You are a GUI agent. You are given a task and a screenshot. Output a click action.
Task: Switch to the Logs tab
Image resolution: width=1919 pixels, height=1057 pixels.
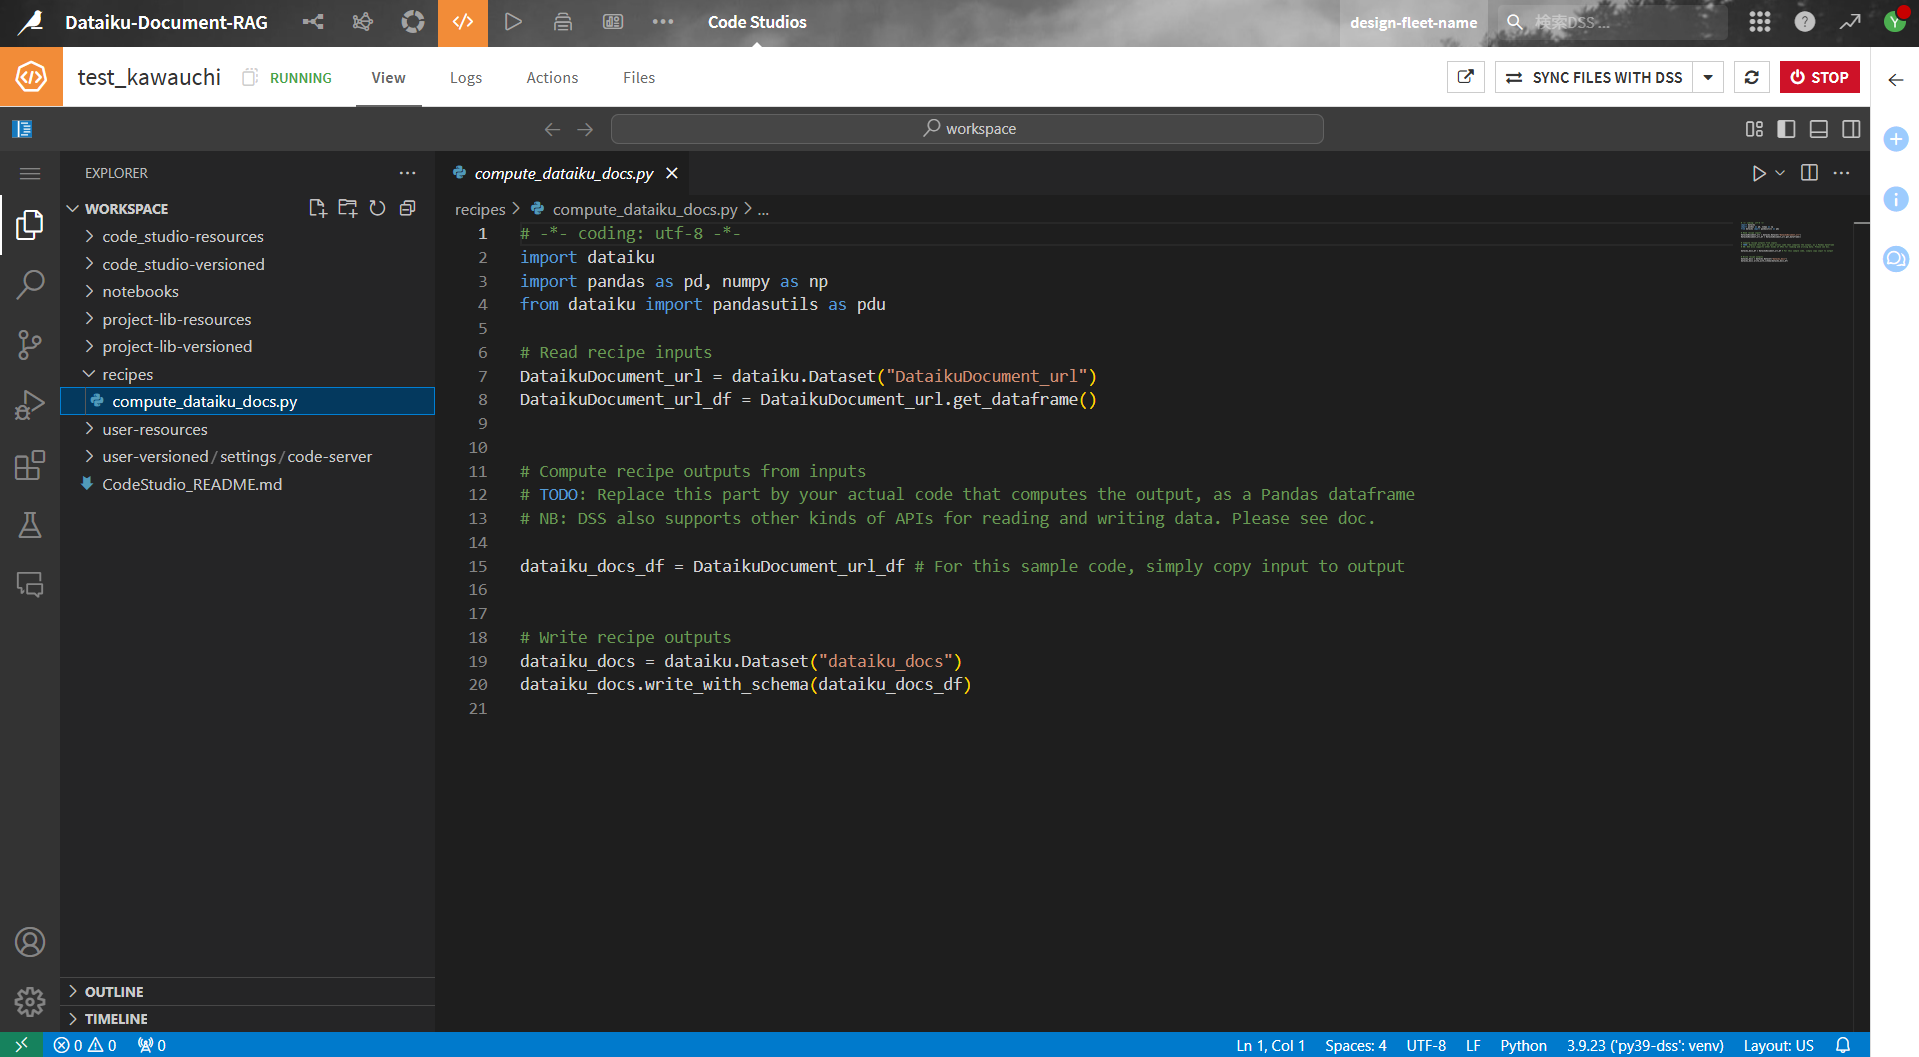click(x=465, y=77)
